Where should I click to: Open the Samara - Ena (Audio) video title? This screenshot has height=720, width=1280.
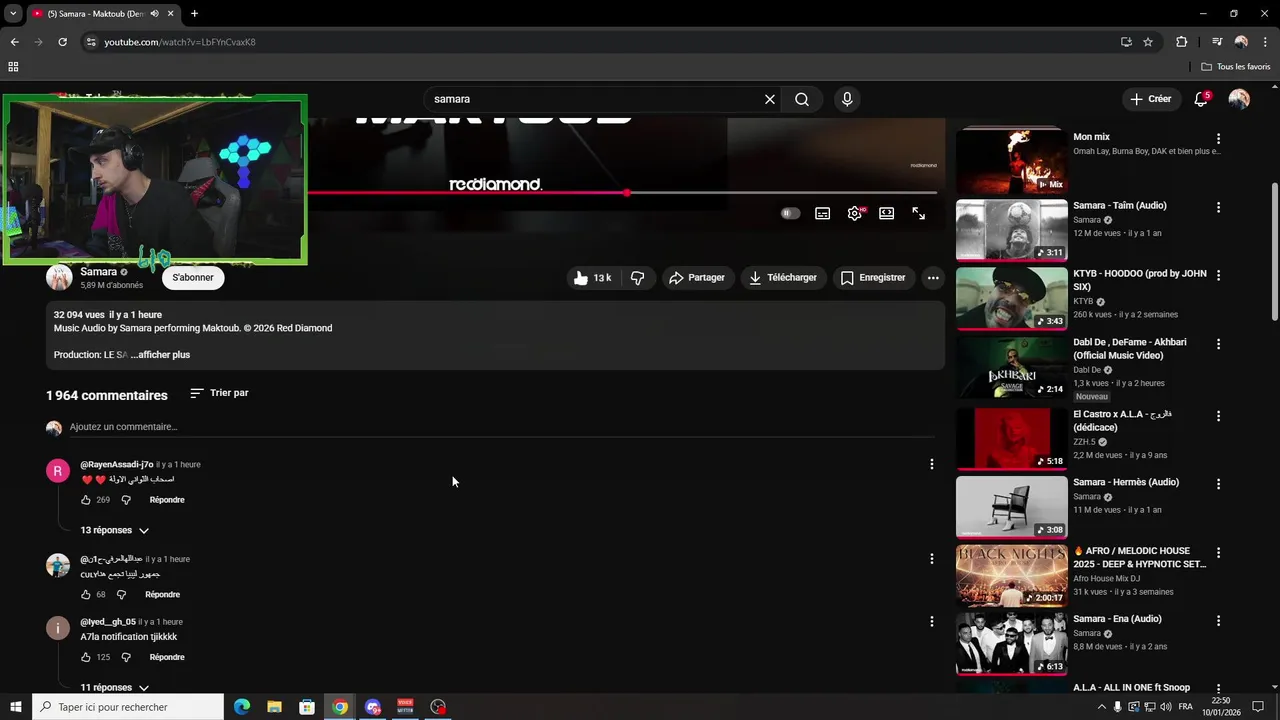click(x=1117, y=619)
